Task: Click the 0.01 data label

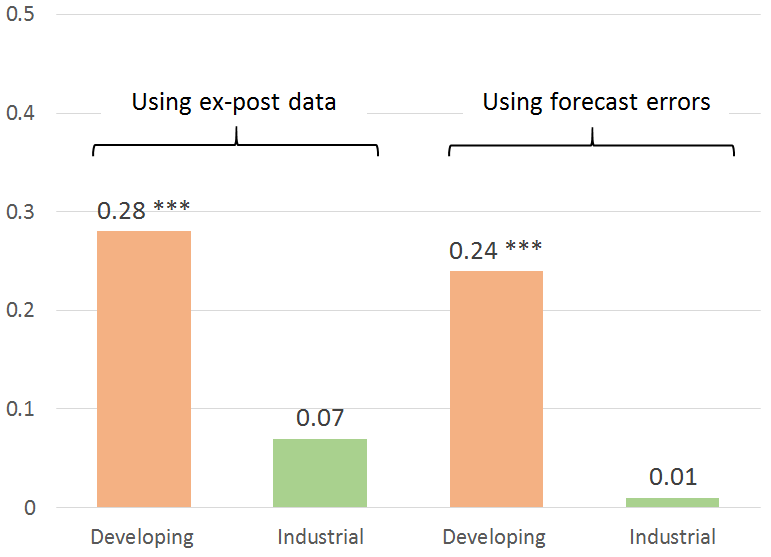Action: click(x=672, y=477)
